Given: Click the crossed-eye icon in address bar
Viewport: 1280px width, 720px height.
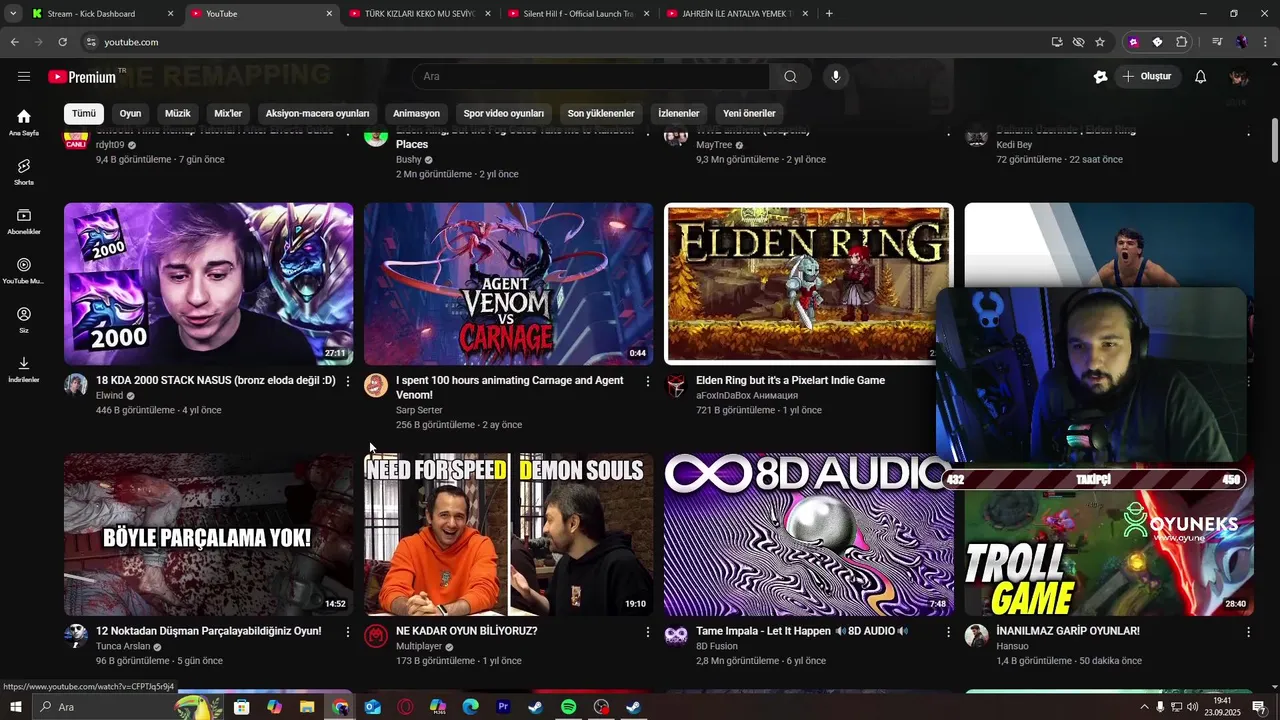Looking at the screenshot, I should (1078, 42).
